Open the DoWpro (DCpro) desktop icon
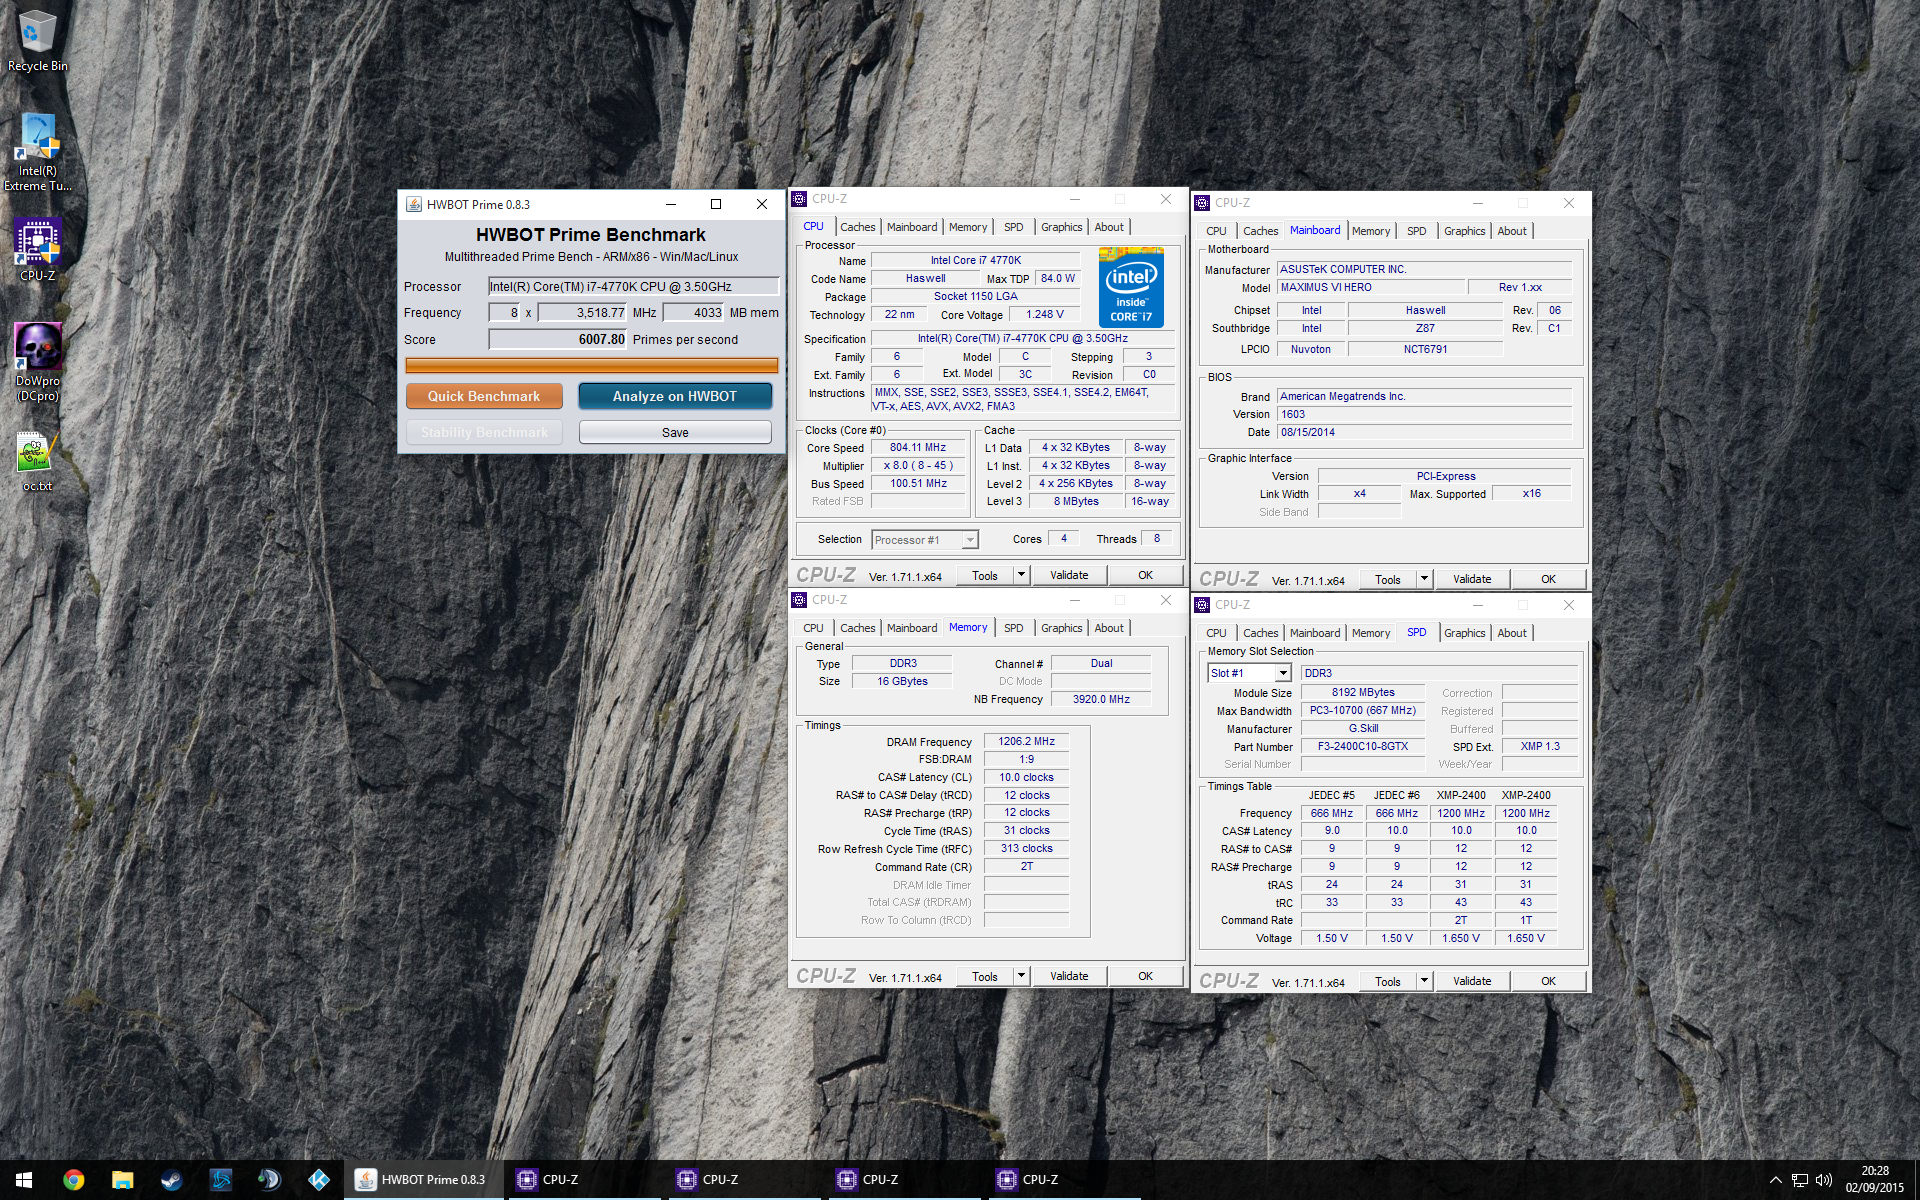Screen dimensions: 1920x1200 click(37, 362)
